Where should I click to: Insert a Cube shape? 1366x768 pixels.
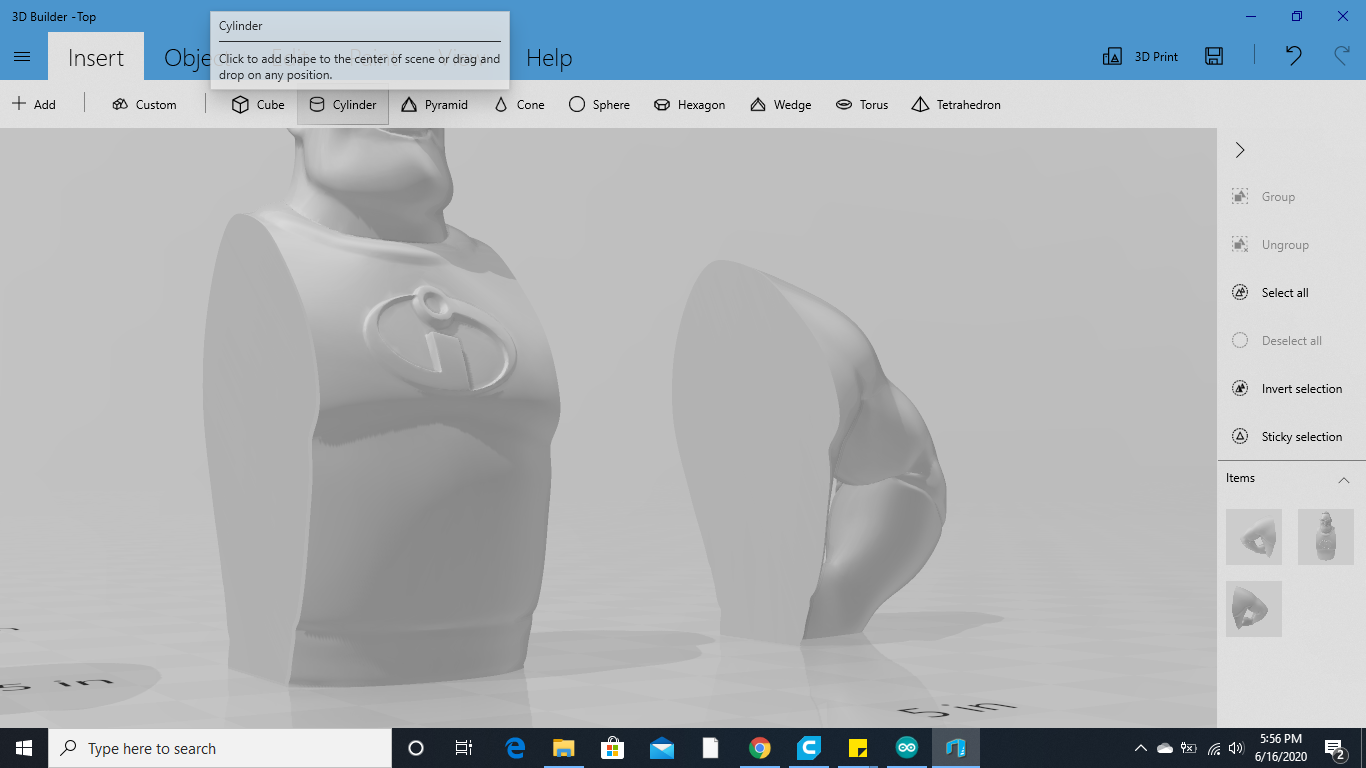tap(257, 104)
